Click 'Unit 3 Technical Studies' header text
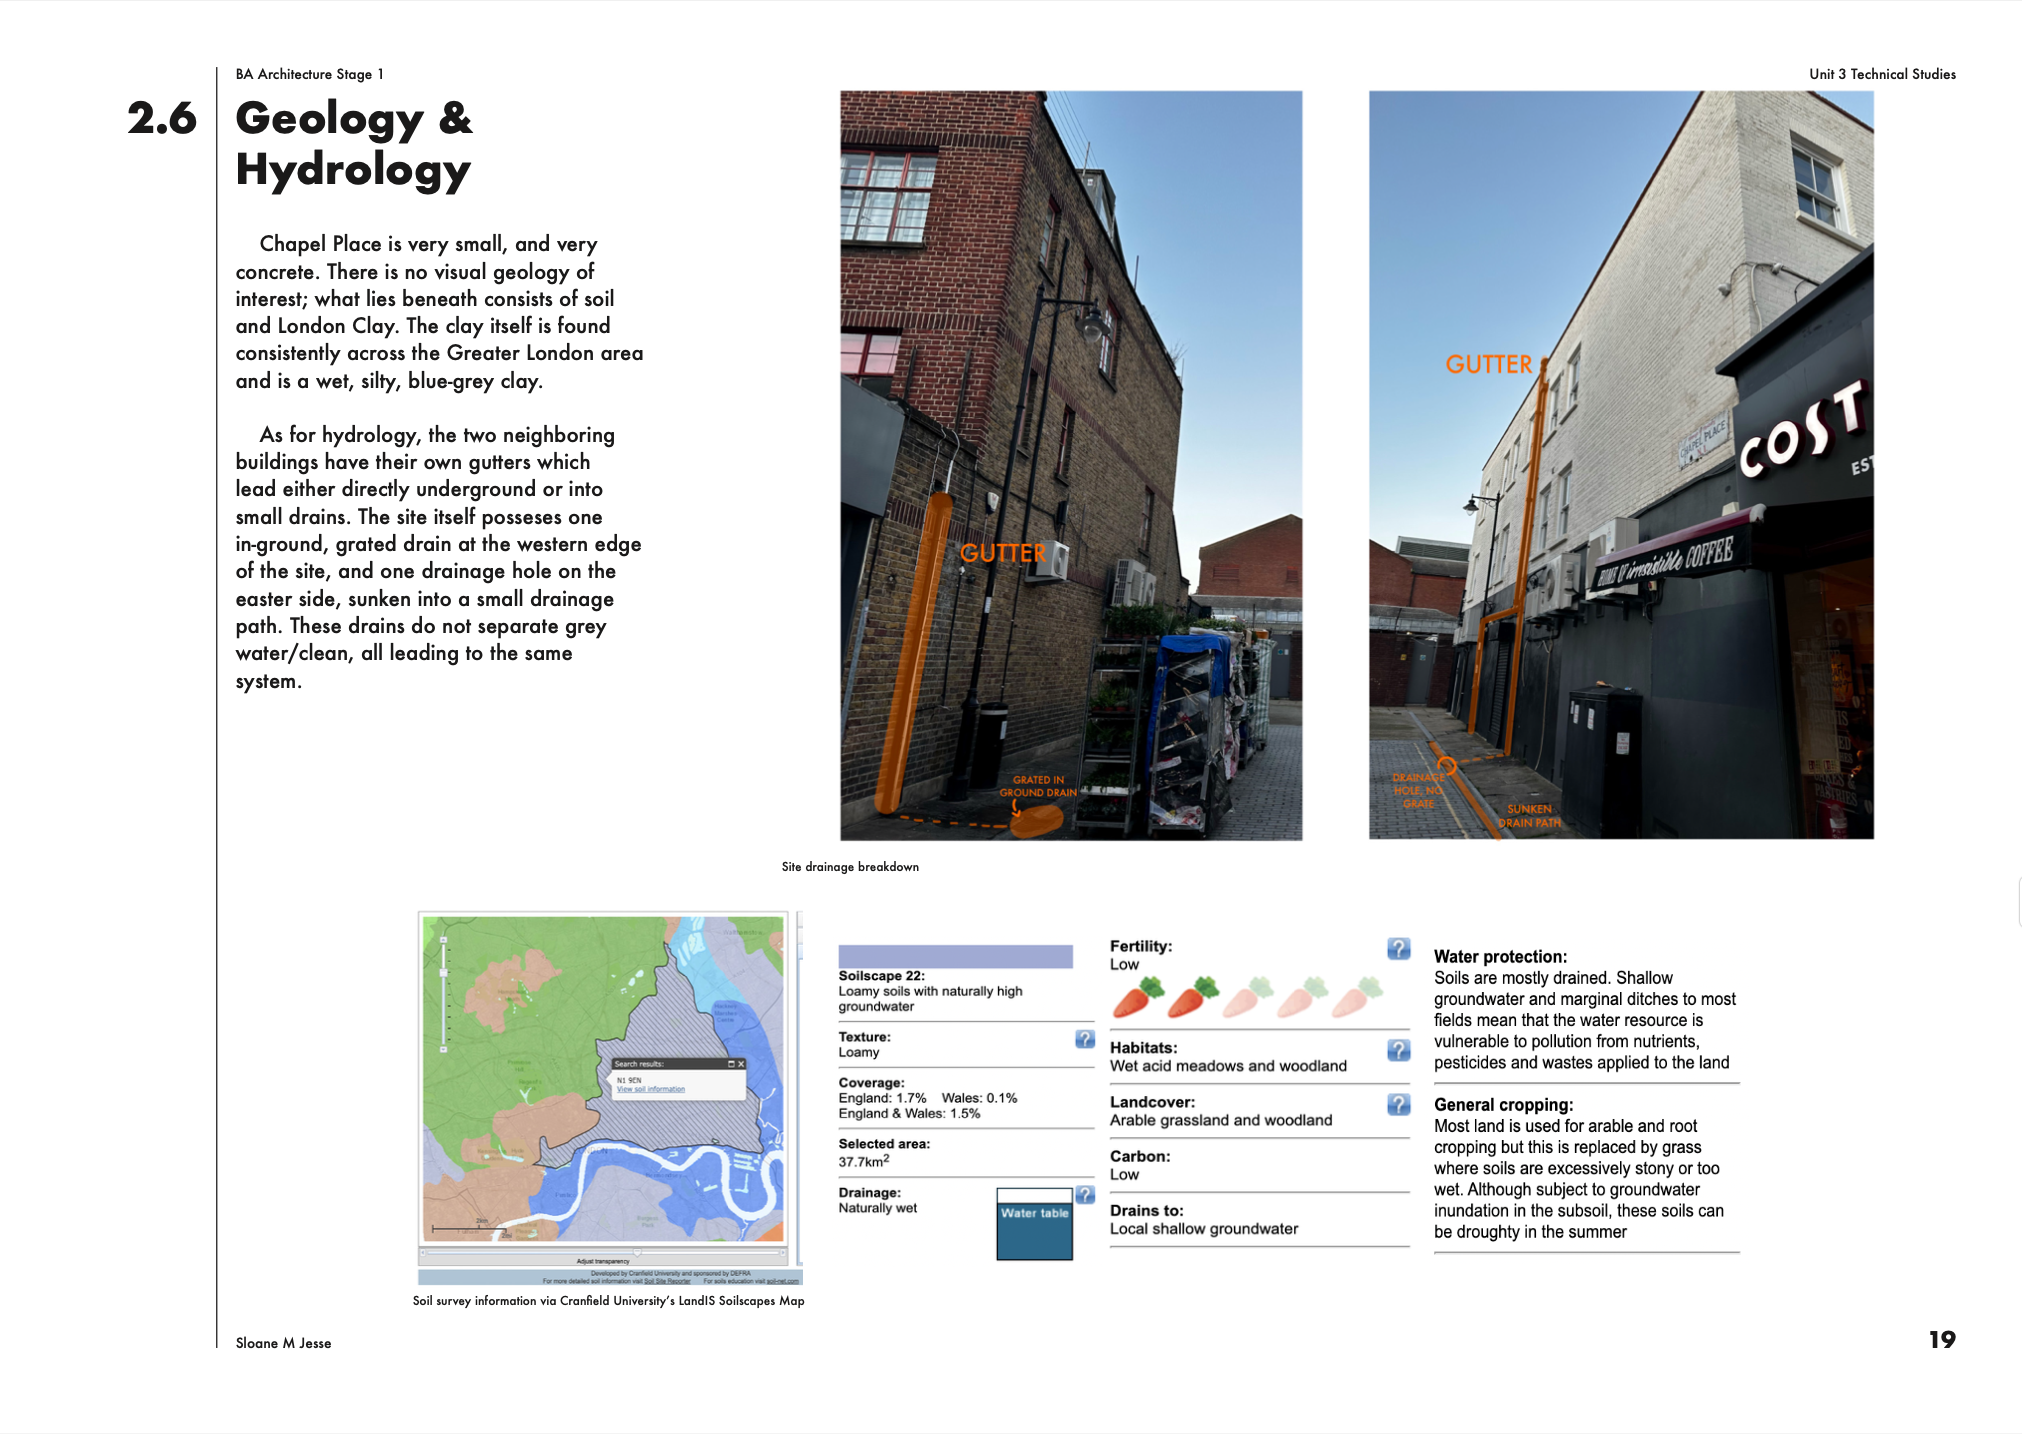Viewport: 2022px width, 1434px height. [1882, 74]
